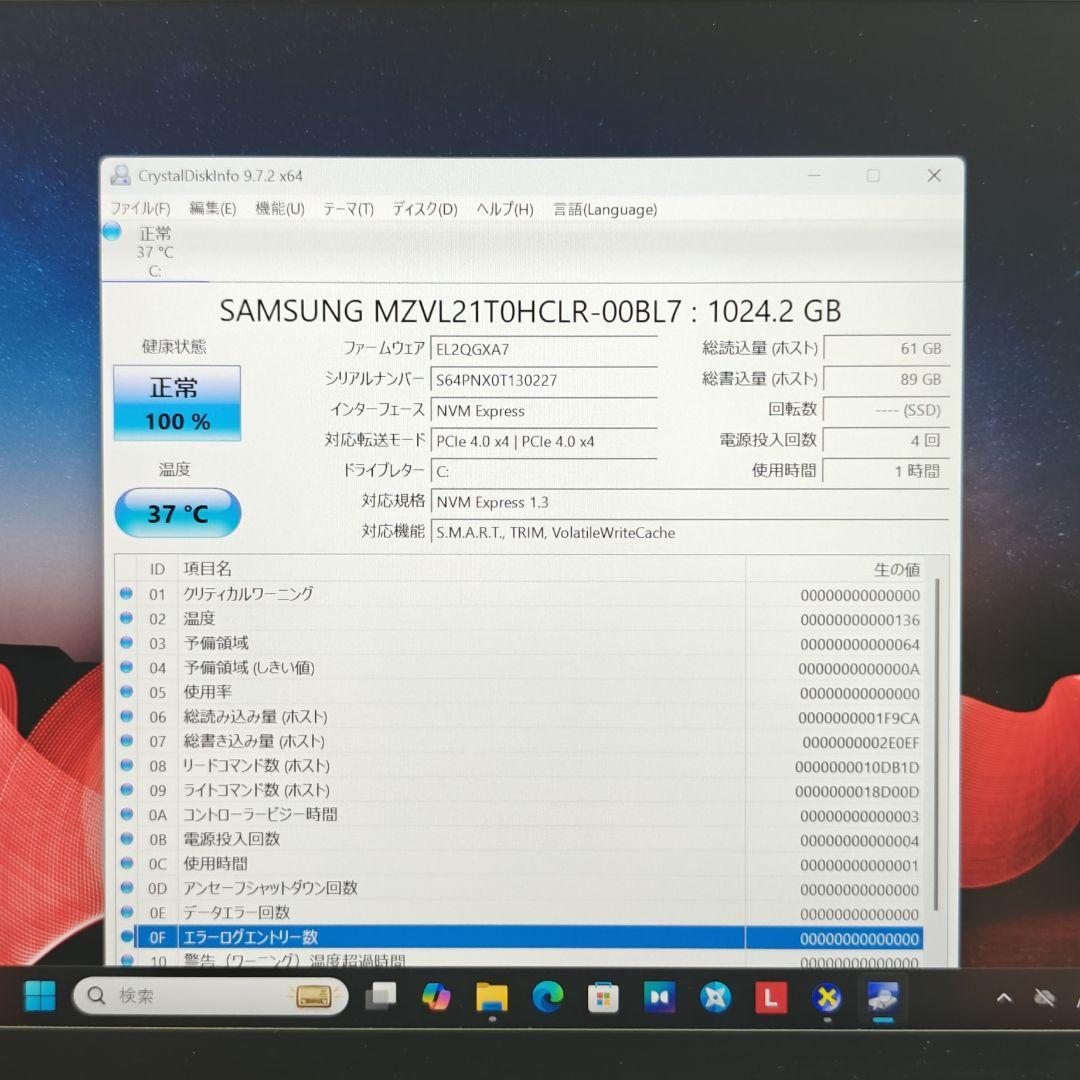Select the 温度 attribute row 02

520,619
